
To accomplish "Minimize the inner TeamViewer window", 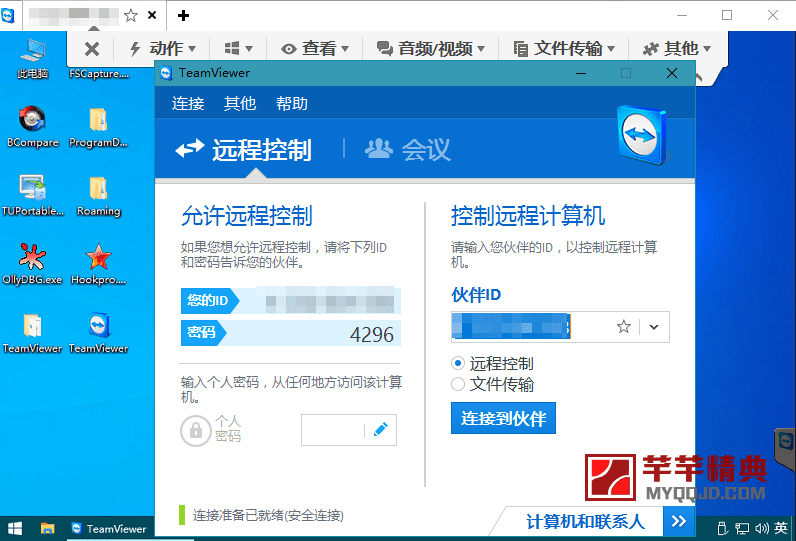I will pos(581,74).
